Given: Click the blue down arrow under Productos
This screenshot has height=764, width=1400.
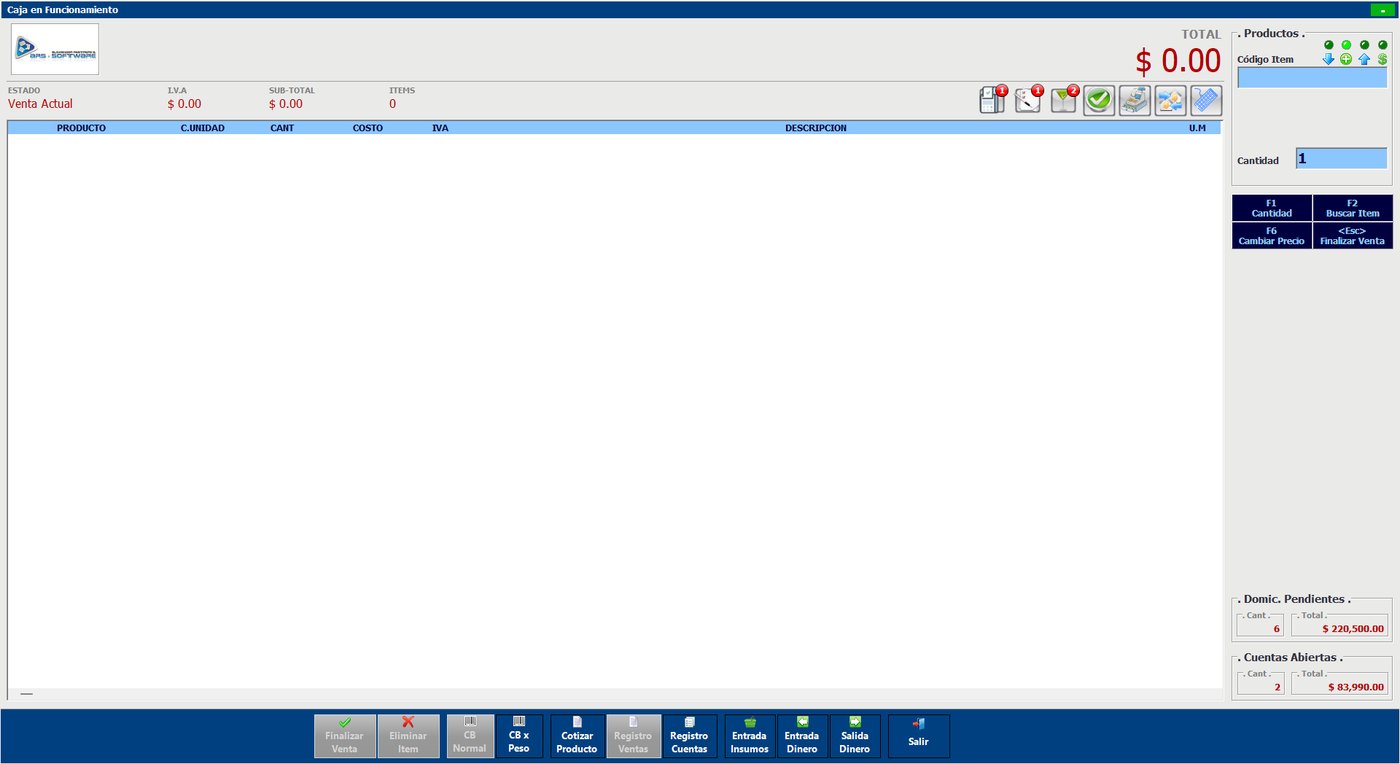Looking at the screenshot, I should tap(1328, 59).
